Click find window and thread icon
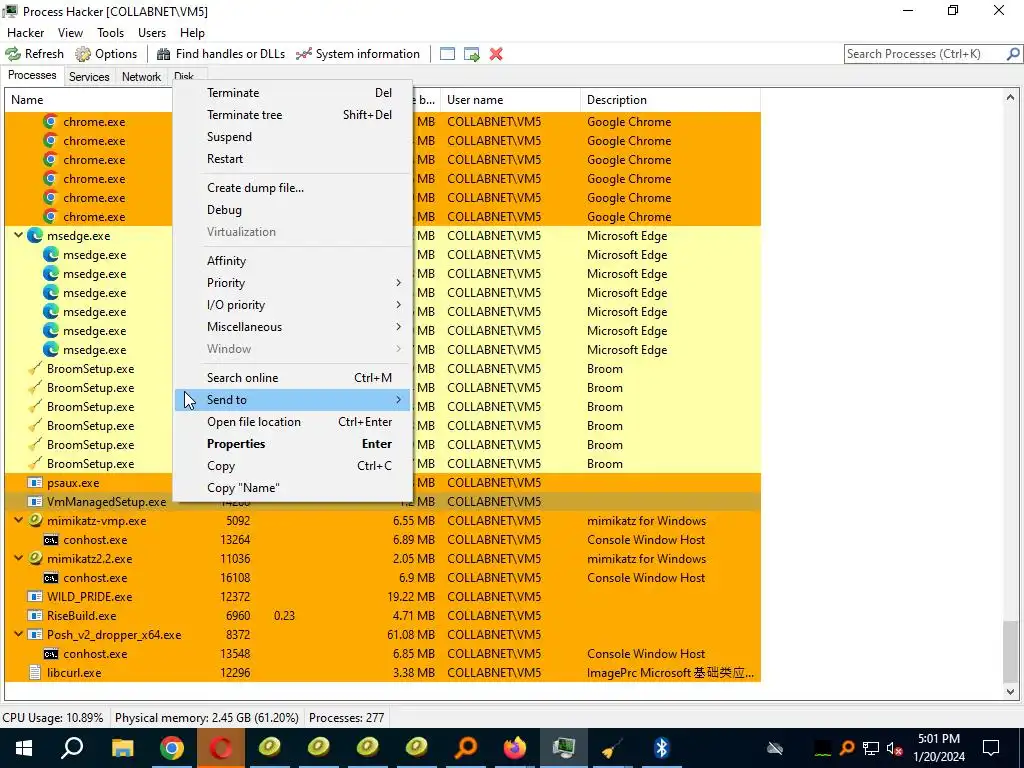The width and height of the screenshot is (1024, 768). click(472, 54)
